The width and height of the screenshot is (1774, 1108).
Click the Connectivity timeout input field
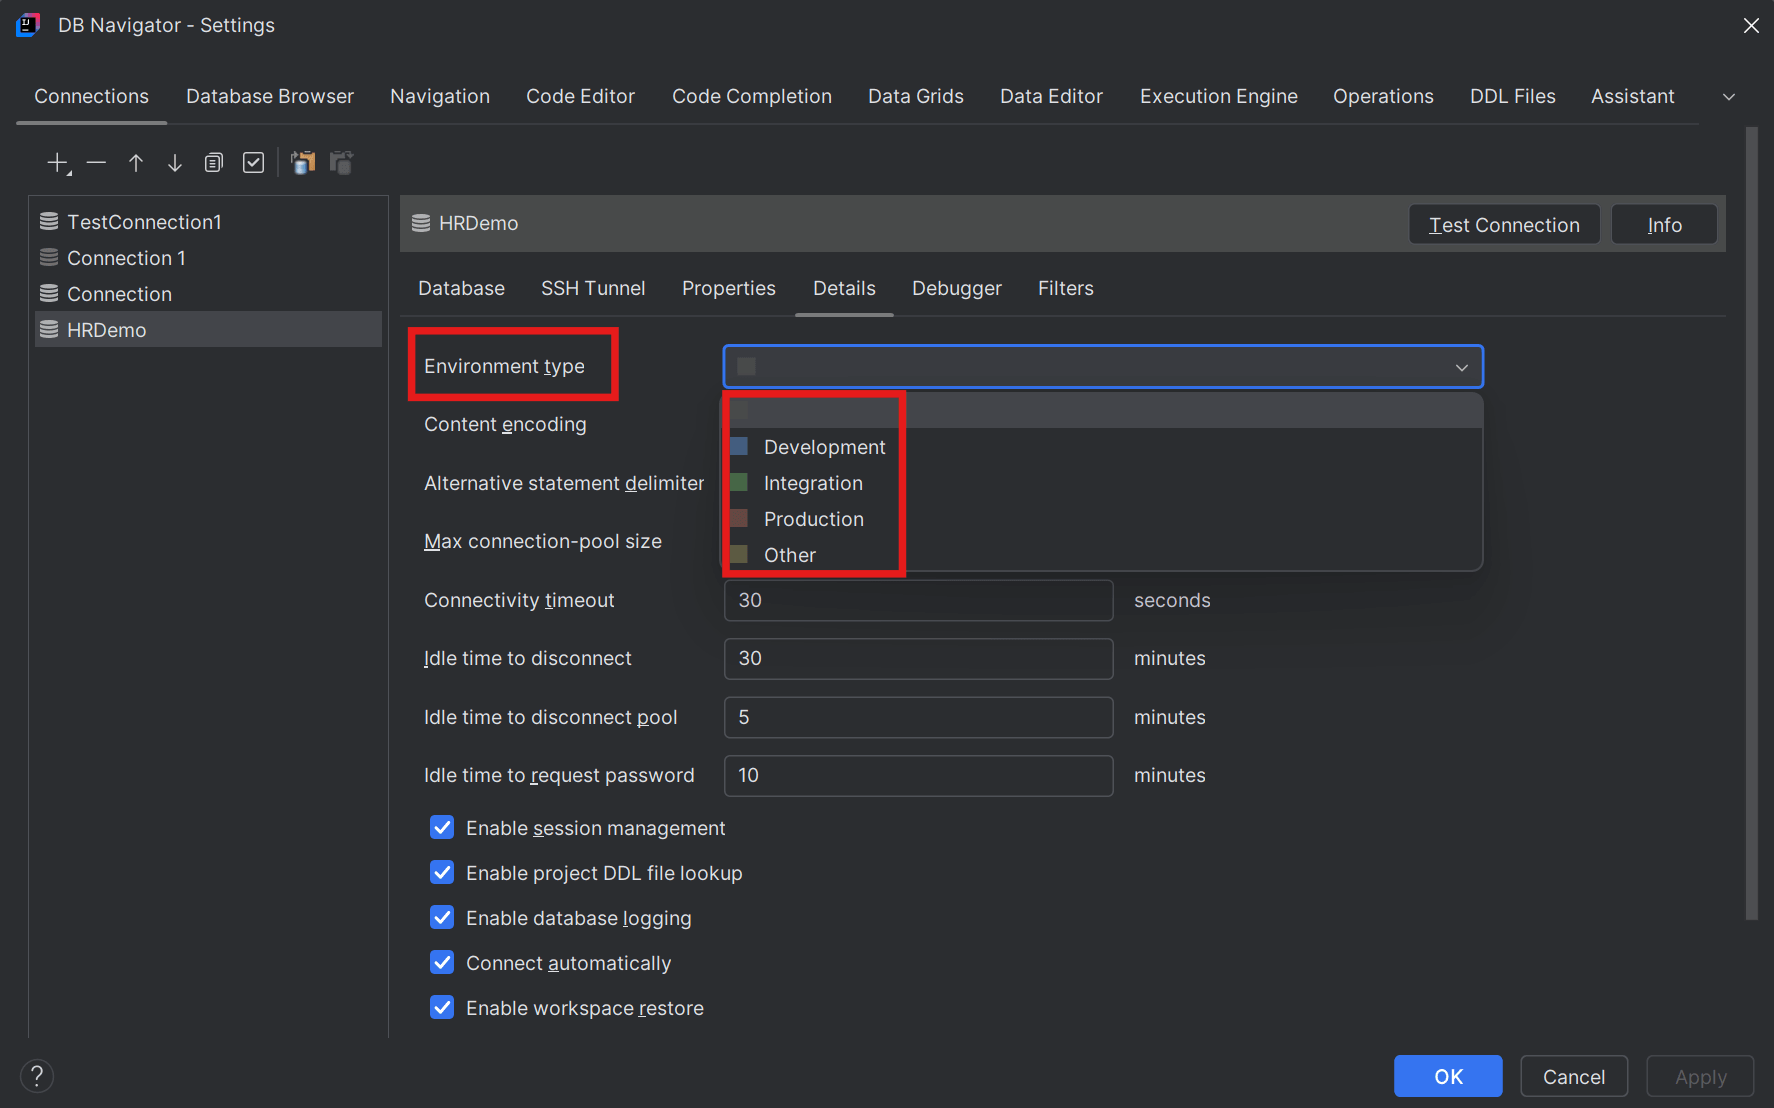click(919, 600)
